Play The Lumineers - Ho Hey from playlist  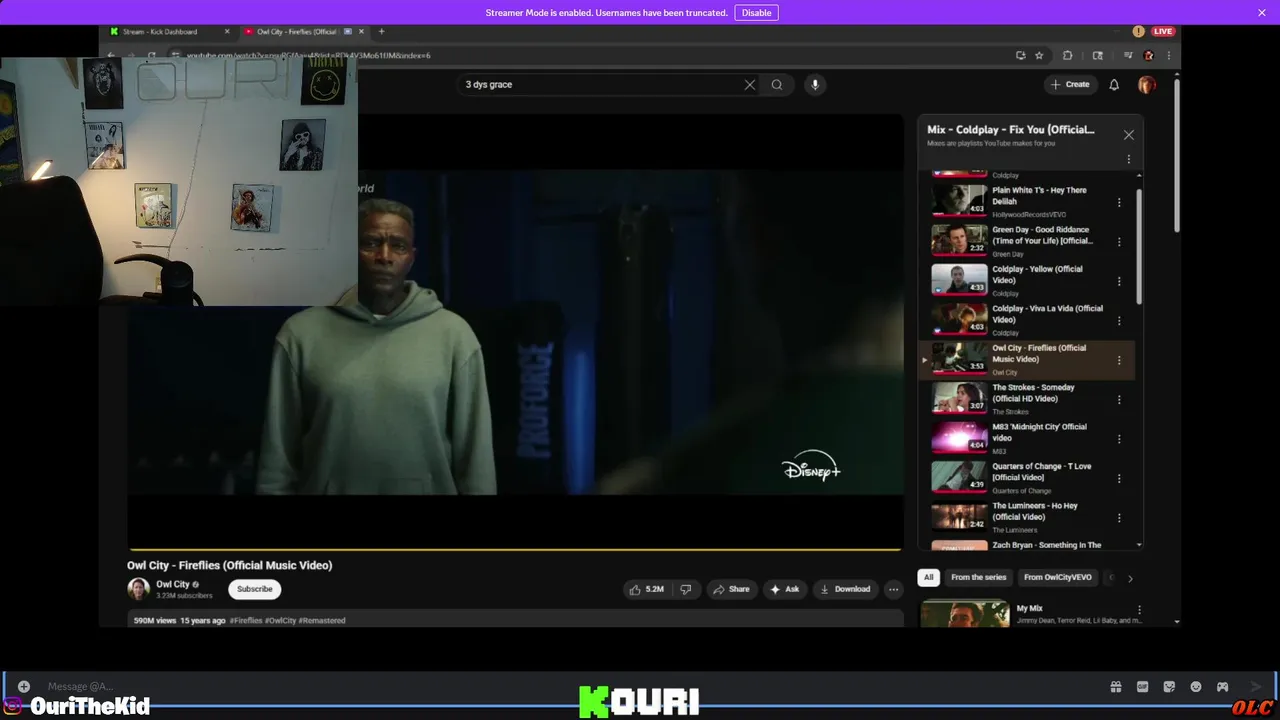point(1027,517)
